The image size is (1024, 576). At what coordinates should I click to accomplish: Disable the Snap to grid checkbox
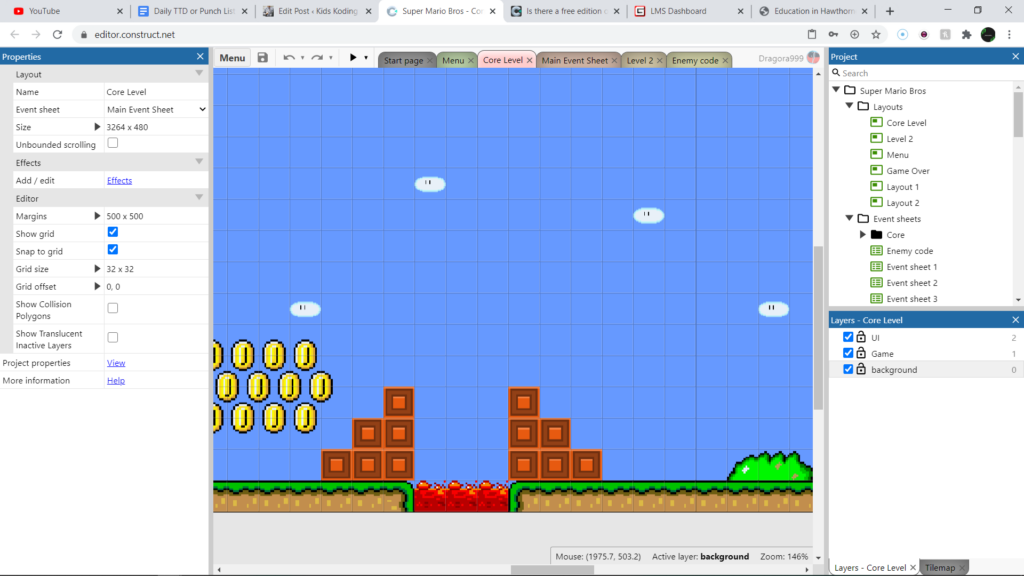[x=113, y=249]
